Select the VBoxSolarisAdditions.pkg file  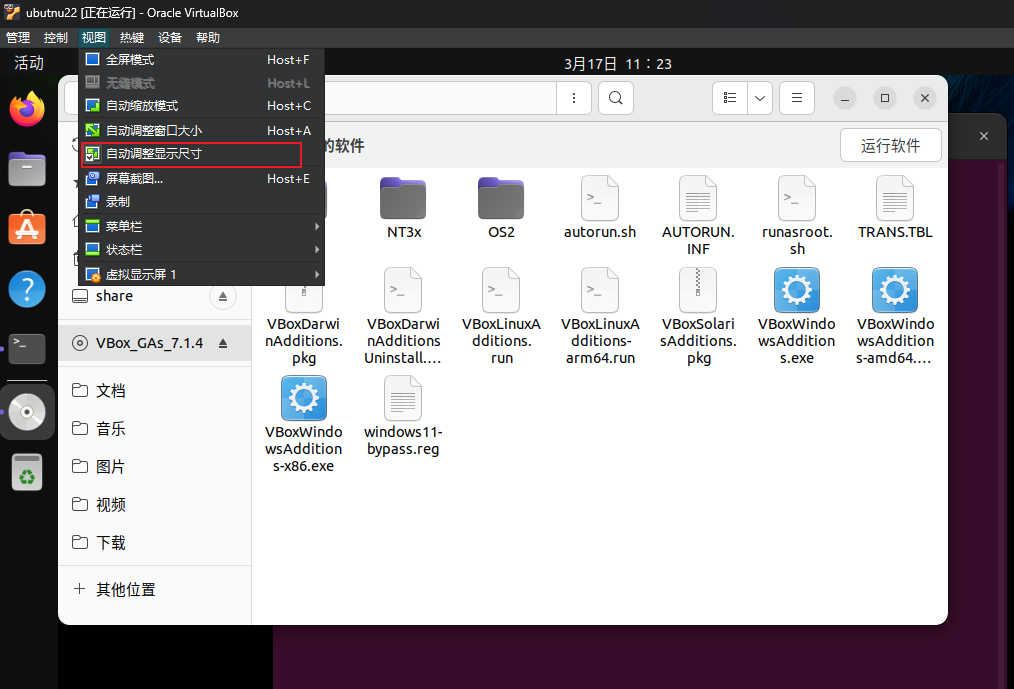[698, 317]
